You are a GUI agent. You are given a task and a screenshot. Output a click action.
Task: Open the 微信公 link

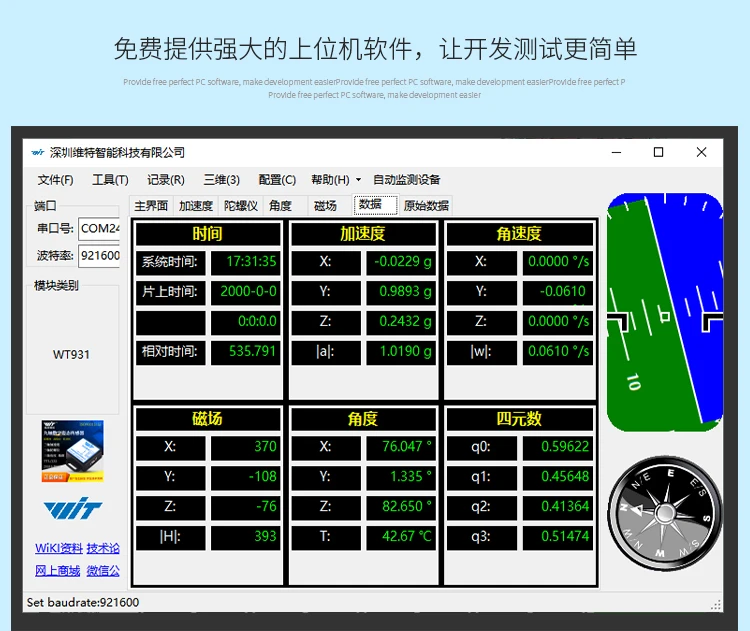pos(103,571)
